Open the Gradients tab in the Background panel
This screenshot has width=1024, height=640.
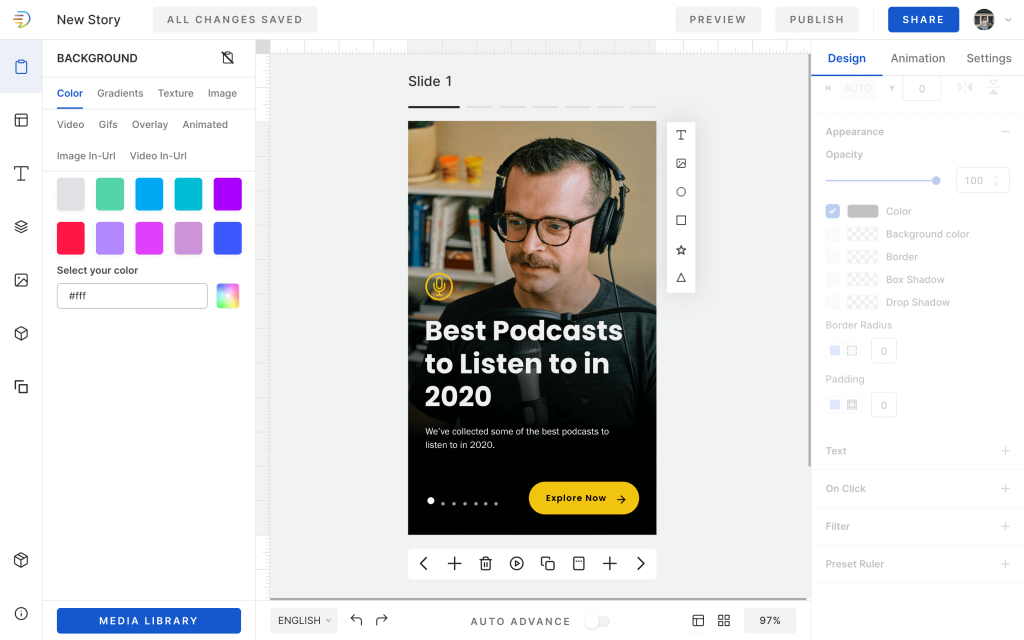point(120,93)
